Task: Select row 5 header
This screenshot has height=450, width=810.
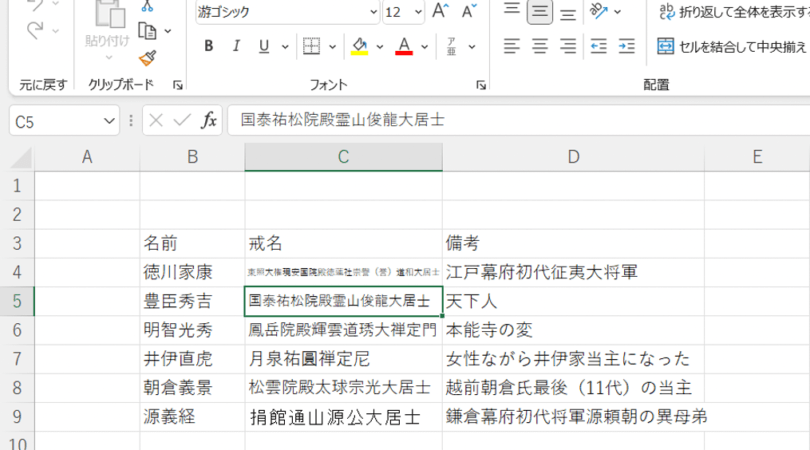Action: click(17, 301)
